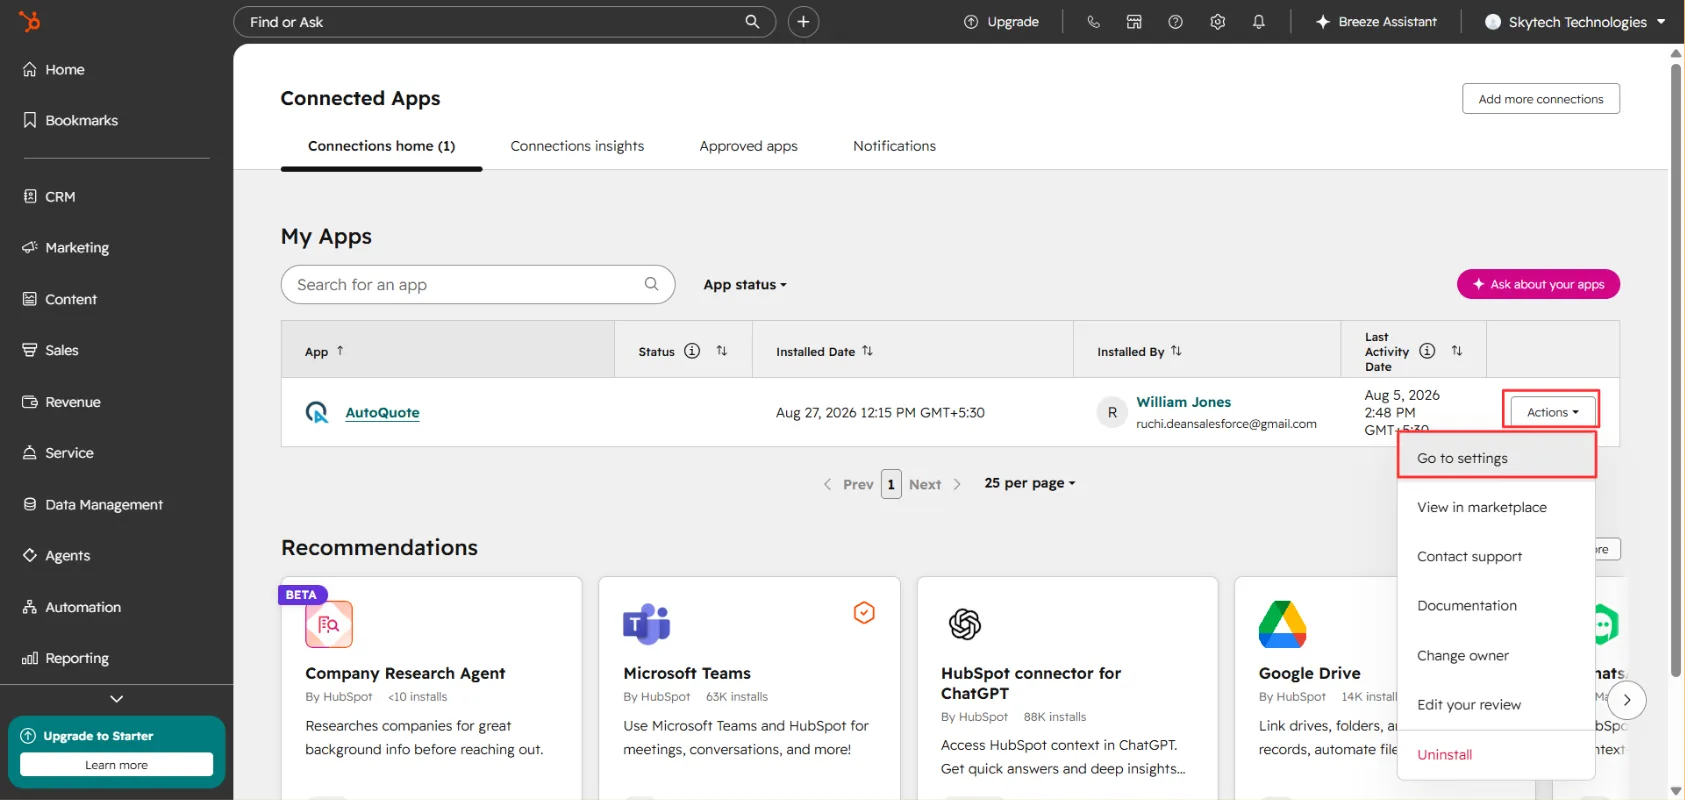Go to the Next page

[x=935, y=484]
